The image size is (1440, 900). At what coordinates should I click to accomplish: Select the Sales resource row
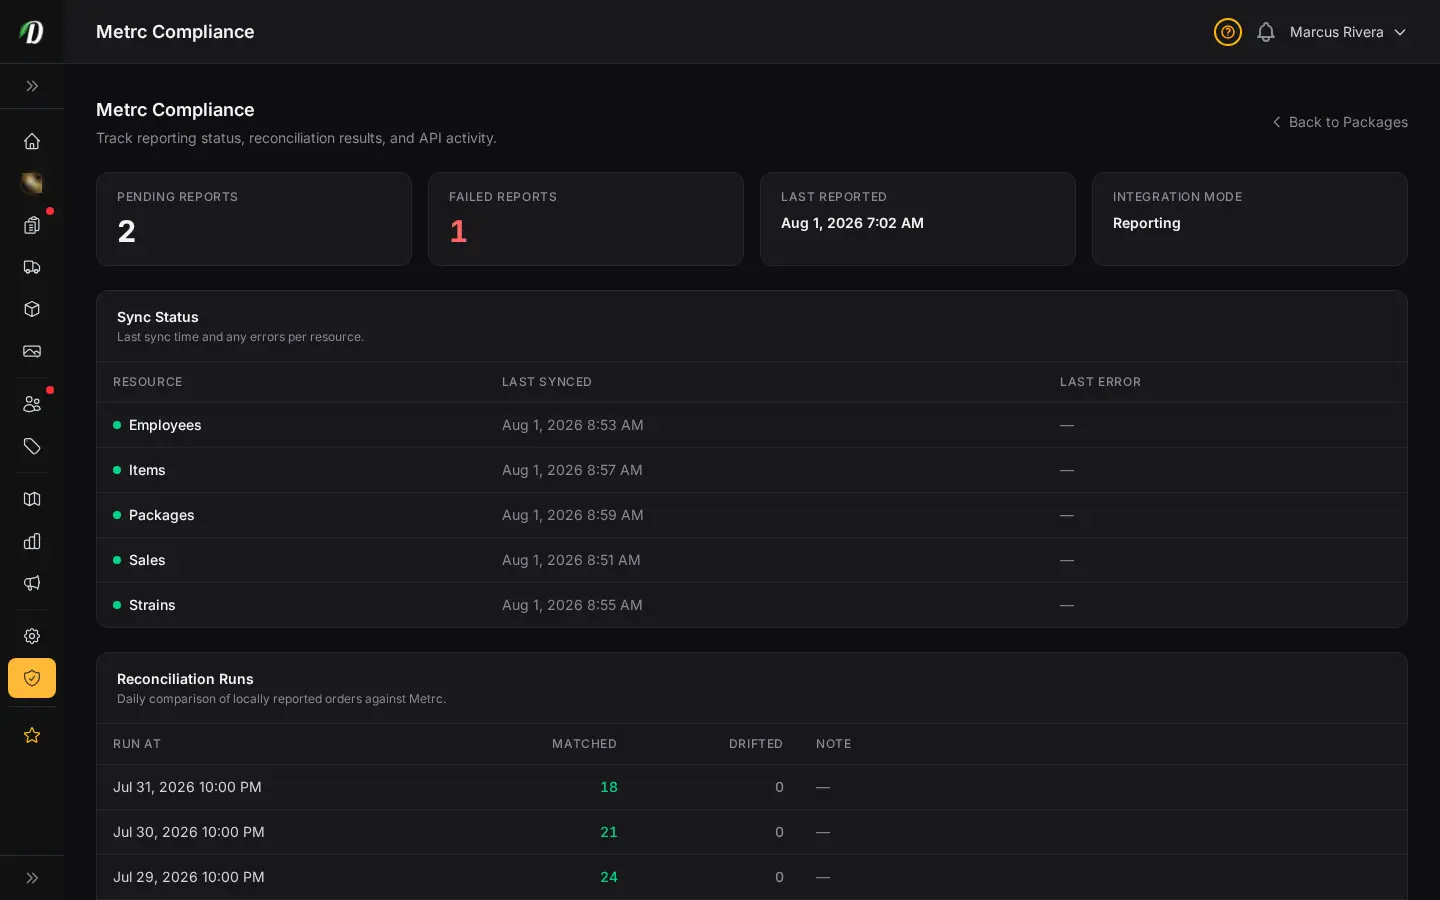pos(752,560)
